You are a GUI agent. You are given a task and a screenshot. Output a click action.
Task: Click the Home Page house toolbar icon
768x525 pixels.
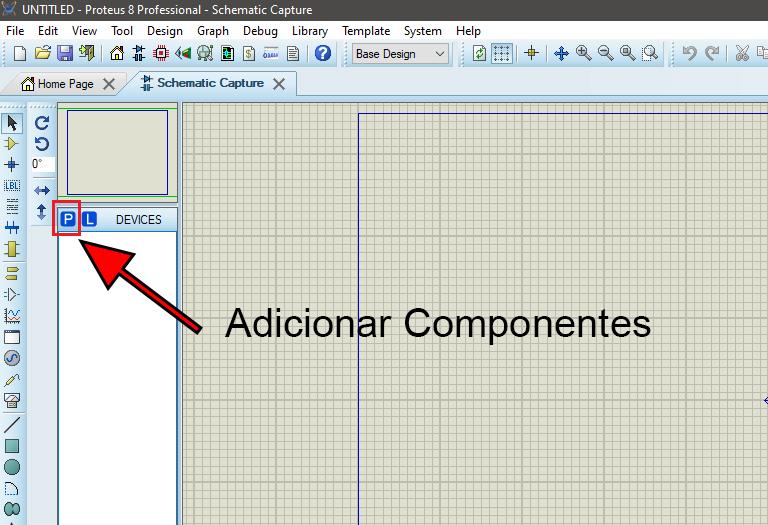(117, 53)
